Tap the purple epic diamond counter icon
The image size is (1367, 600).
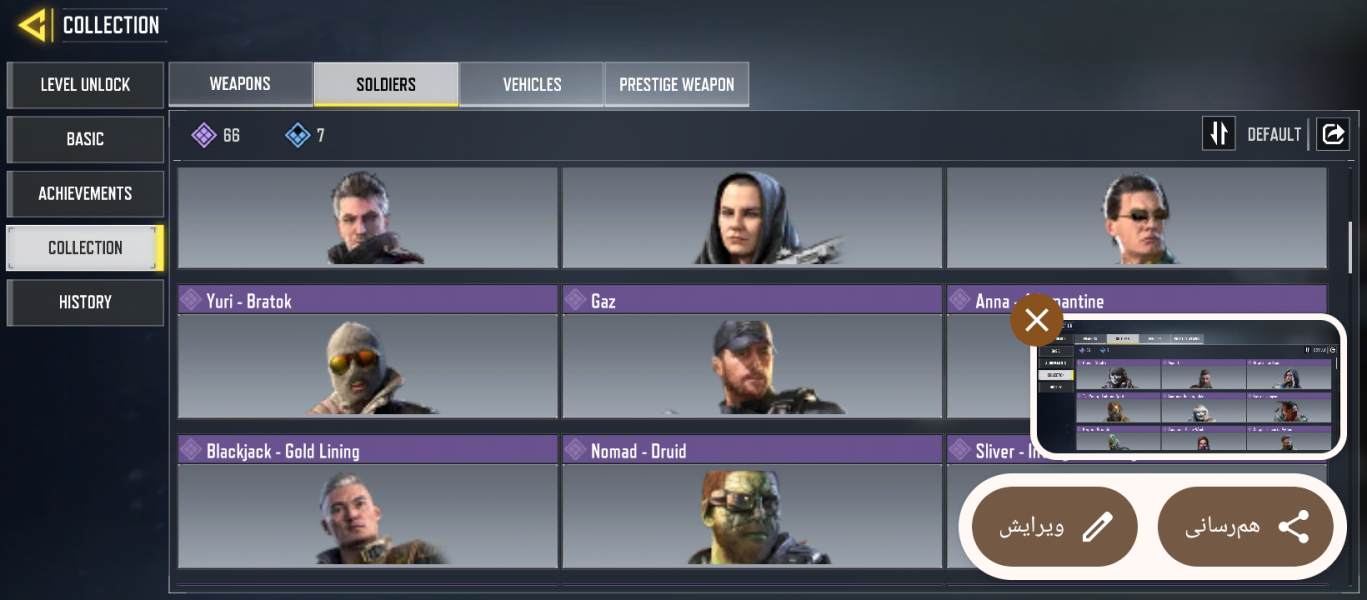pyautogui.click(x=204, y=135)
